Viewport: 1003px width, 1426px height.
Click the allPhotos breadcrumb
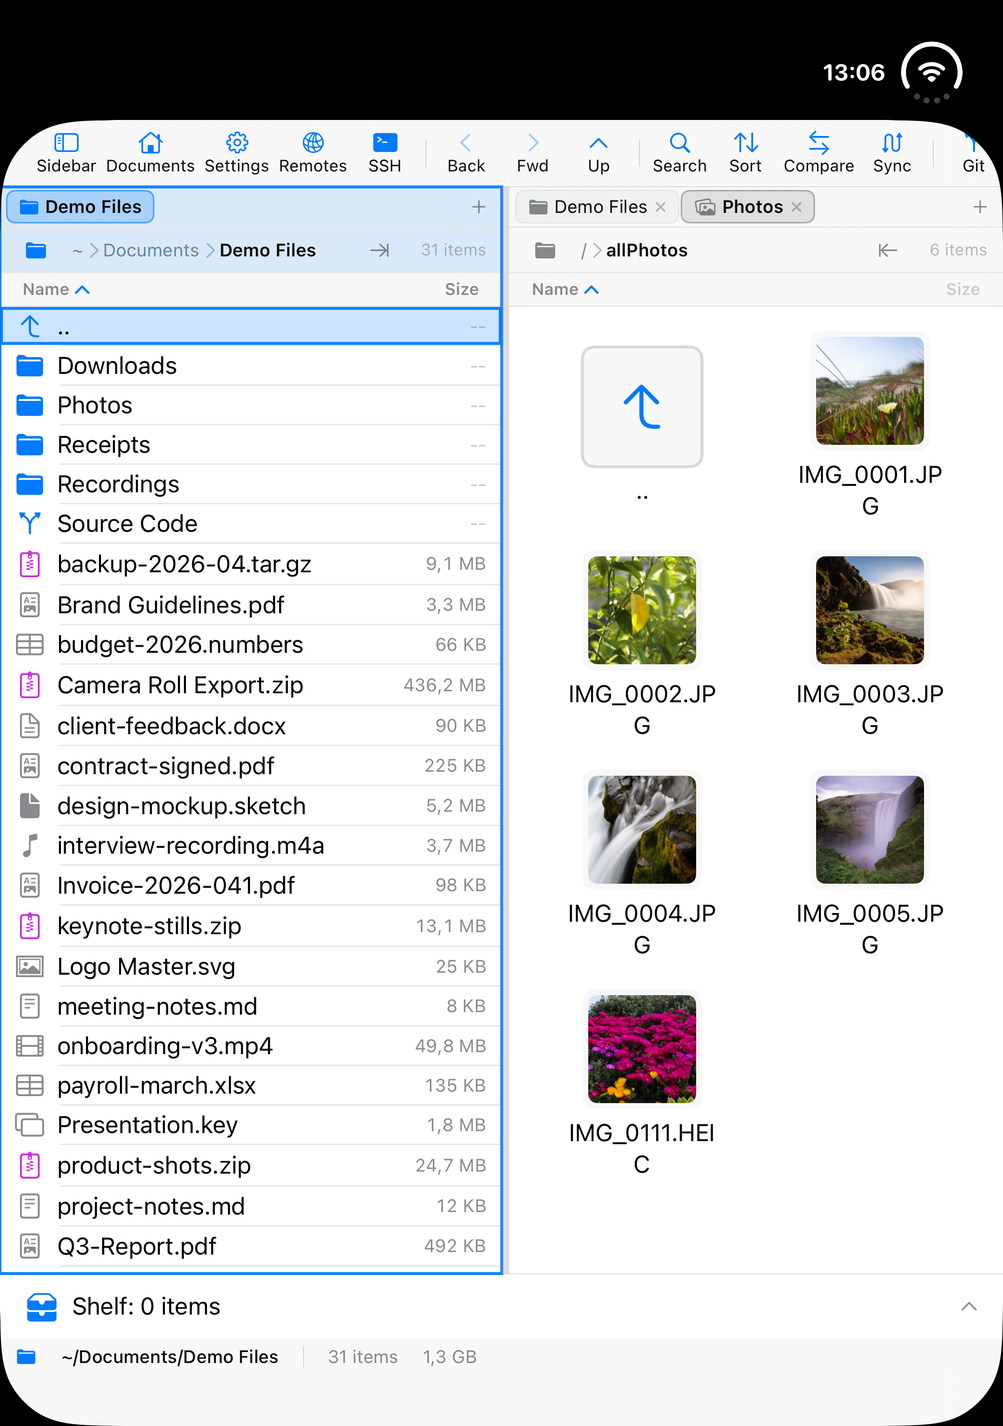point(647,250)
